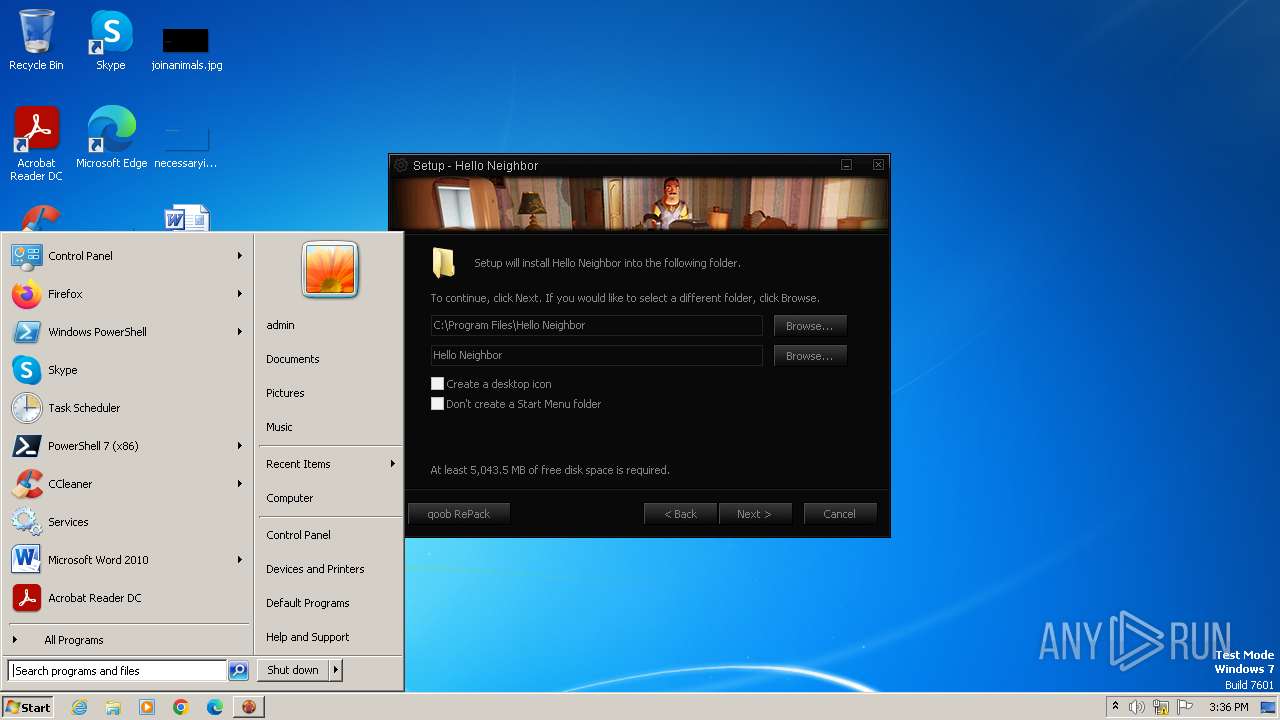Open File Explorer taskbar icon
Viewport: 1280px width, 720px height.
tap(113, 707)
